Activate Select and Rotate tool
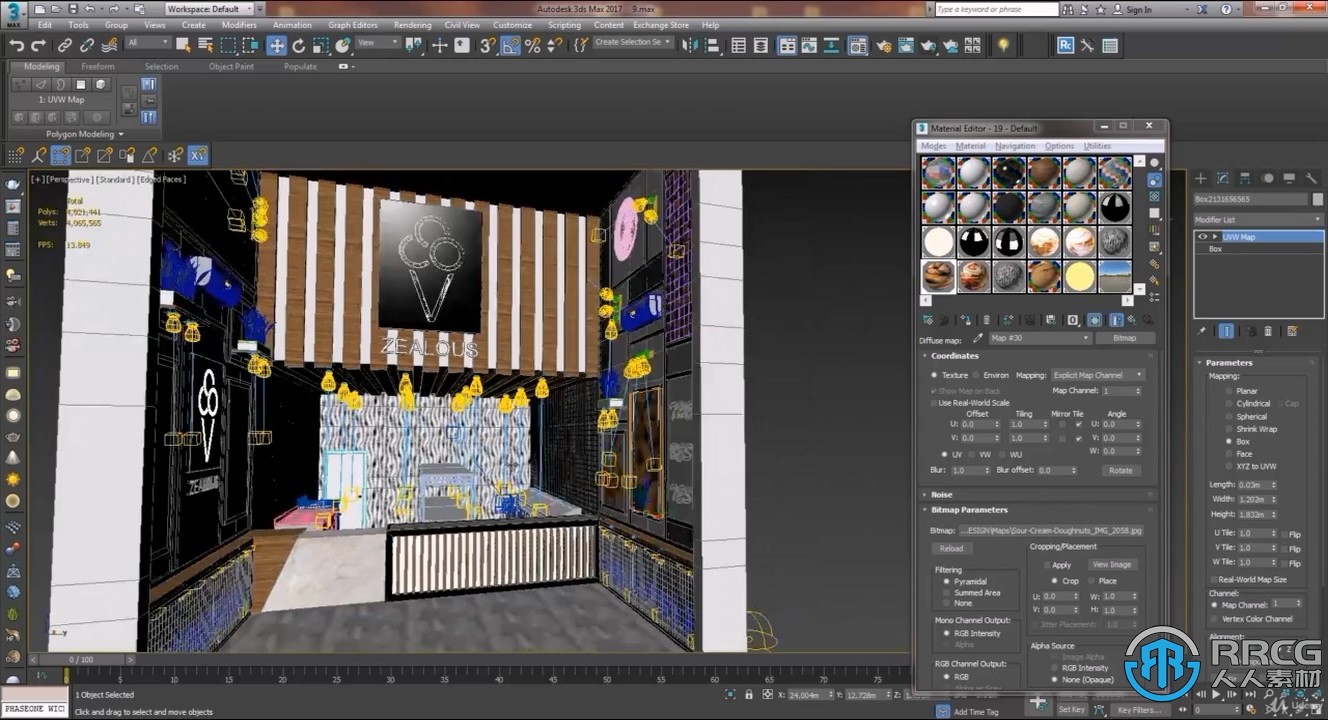 click(298, 45)
